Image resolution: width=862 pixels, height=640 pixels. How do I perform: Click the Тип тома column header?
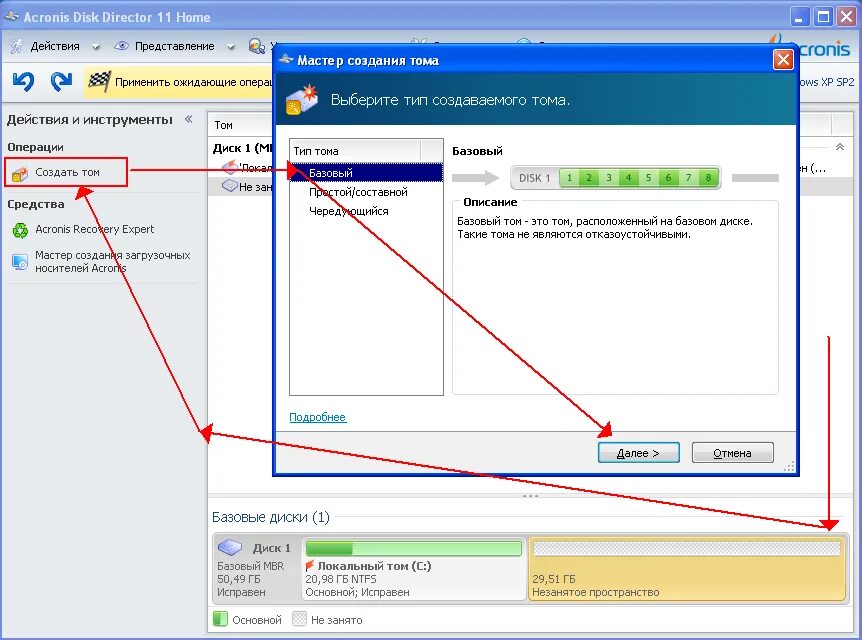point(355,151)
